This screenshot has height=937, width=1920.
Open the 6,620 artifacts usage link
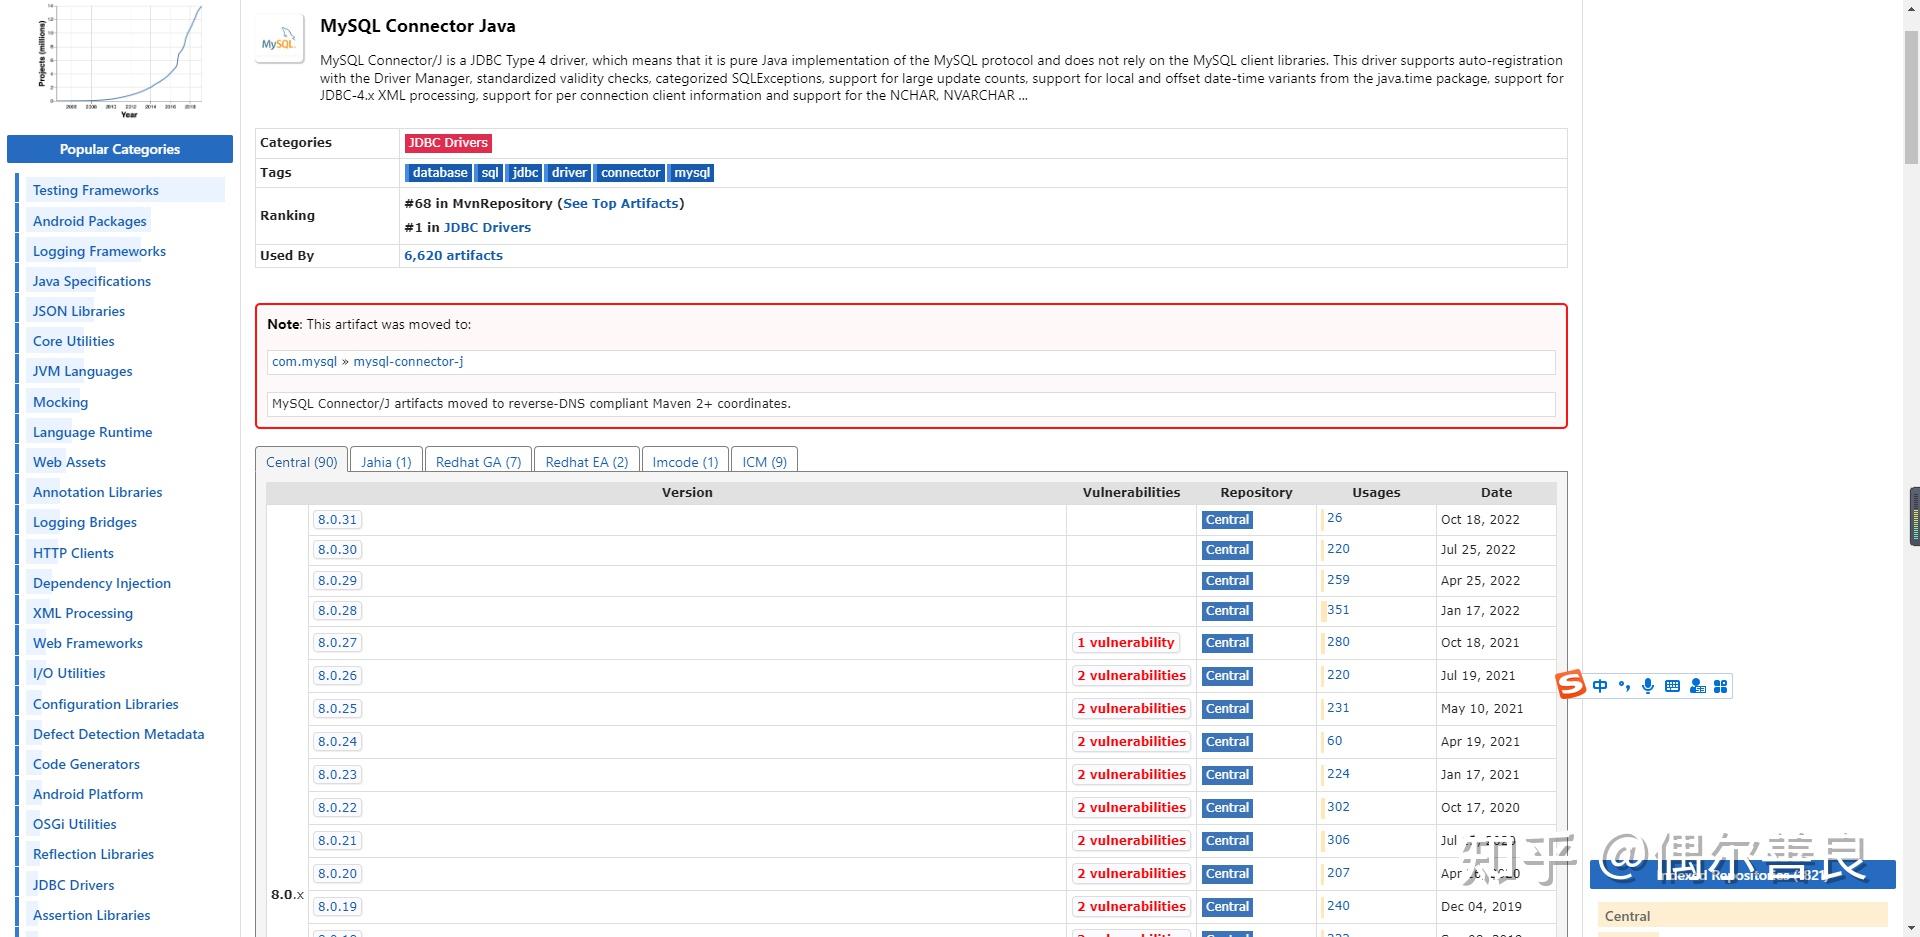[x=453, y=255]
